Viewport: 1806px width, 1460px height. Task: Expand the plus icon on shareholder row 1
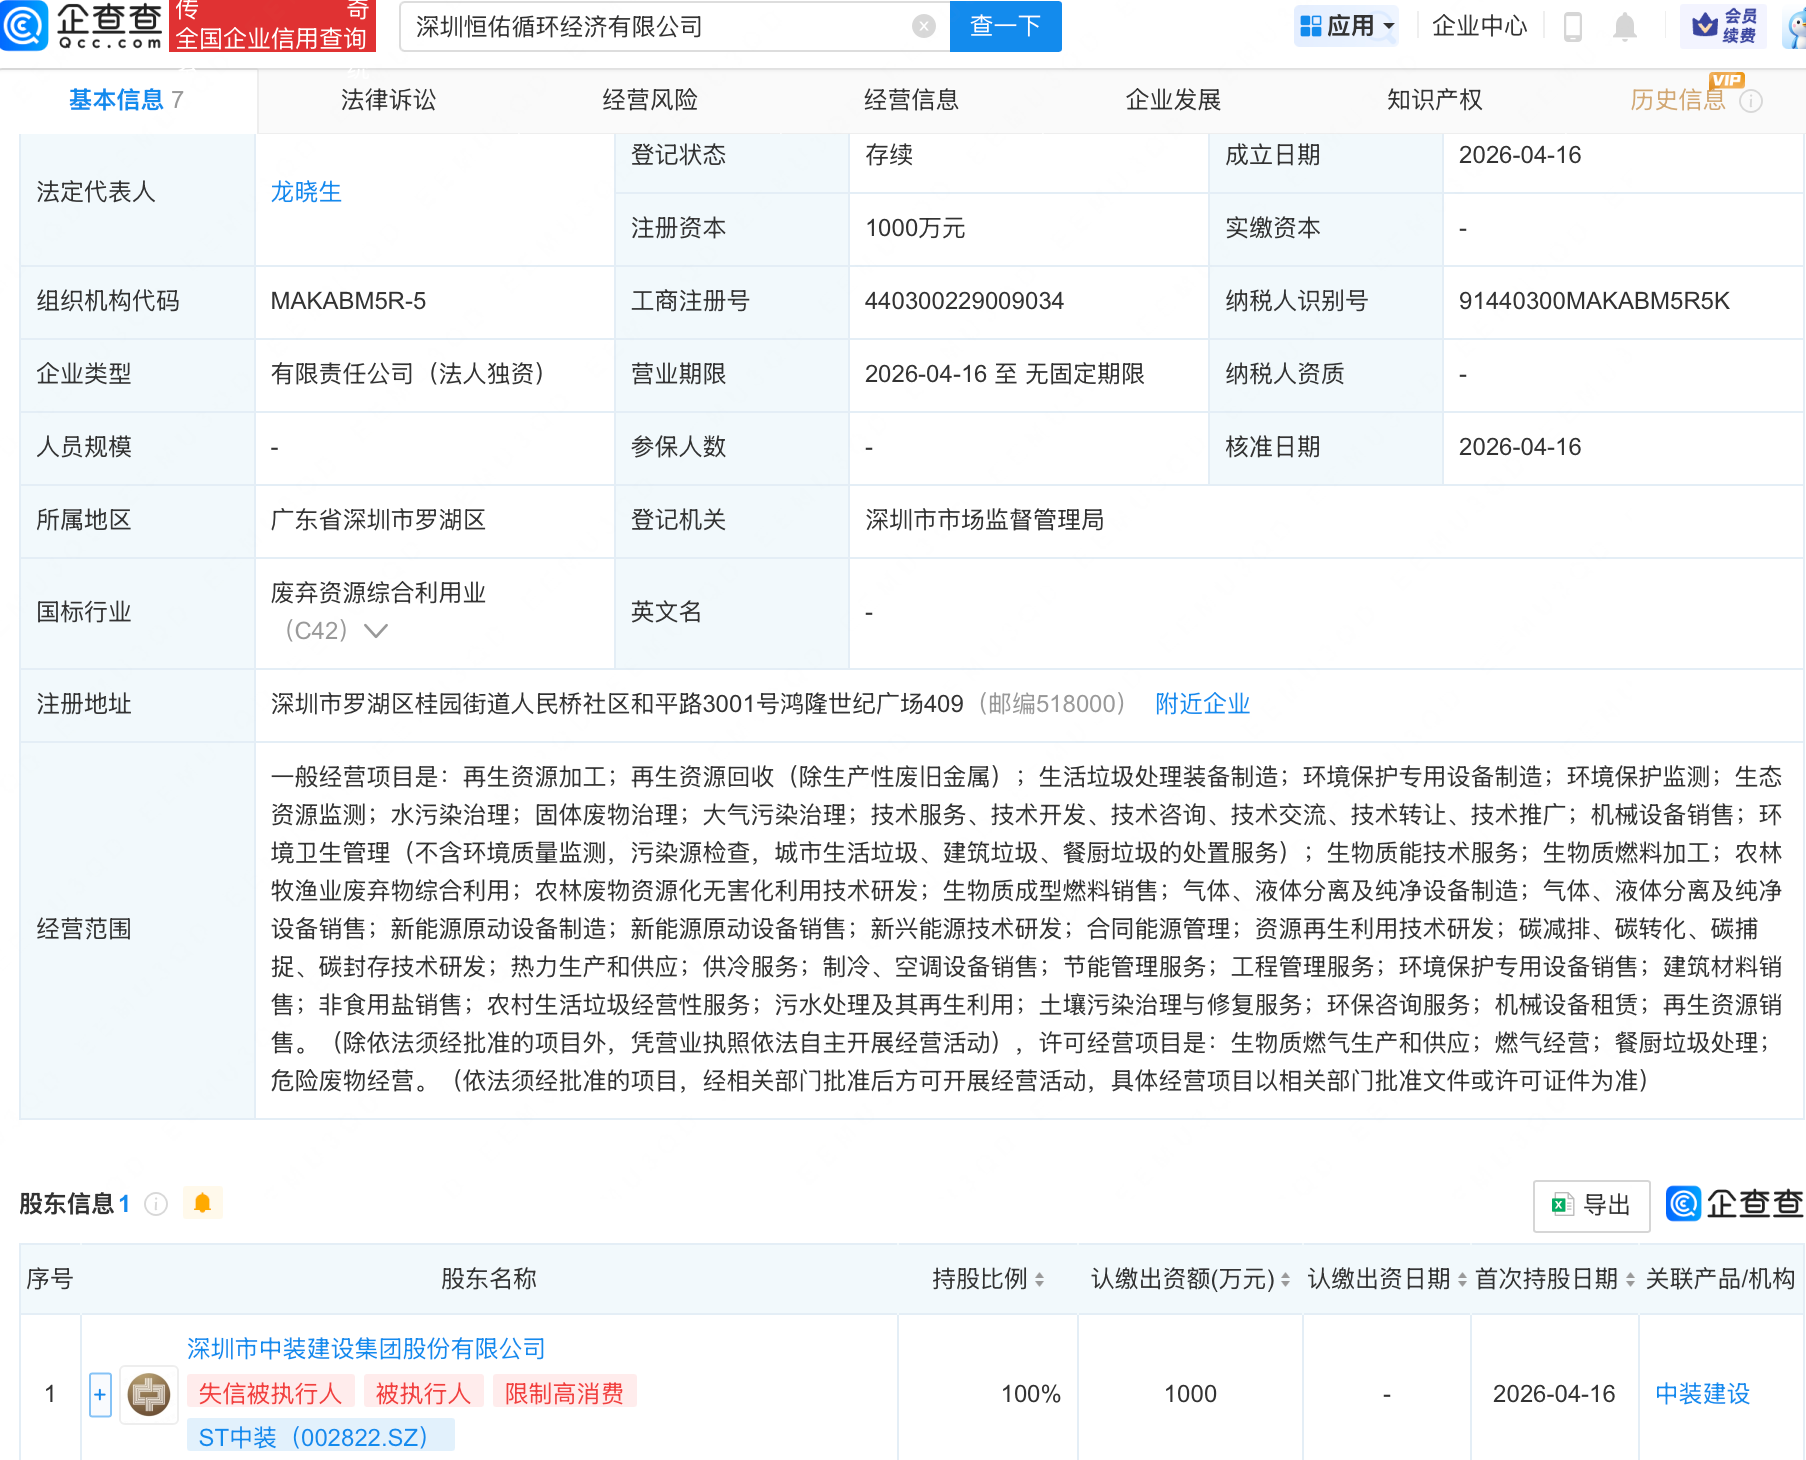[100, 1393]
